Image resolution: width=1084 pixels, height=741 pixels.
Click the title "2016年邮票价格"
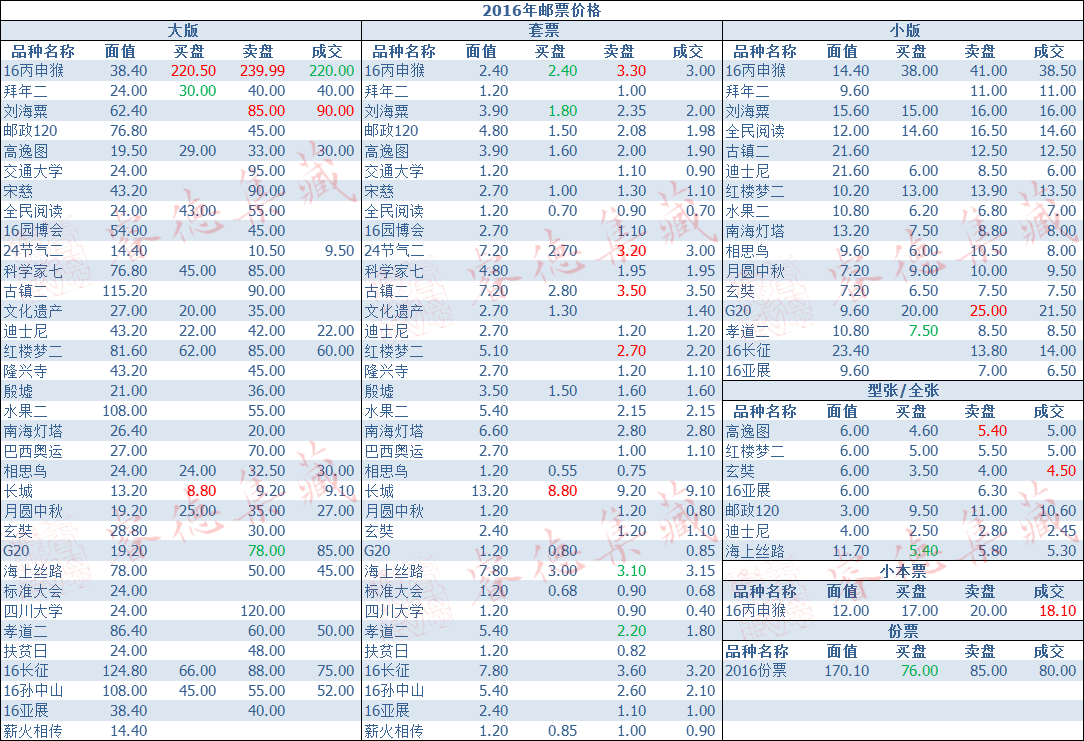(541, 10)
